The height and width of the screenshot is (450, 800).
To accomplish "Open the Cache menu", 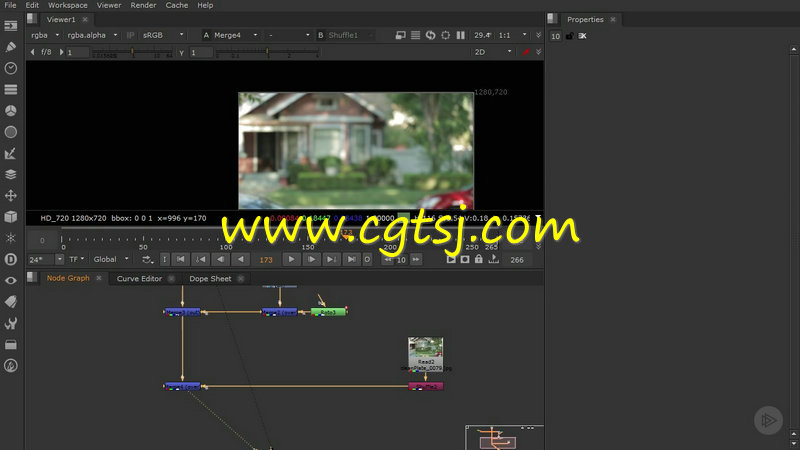I will [177, 5].
